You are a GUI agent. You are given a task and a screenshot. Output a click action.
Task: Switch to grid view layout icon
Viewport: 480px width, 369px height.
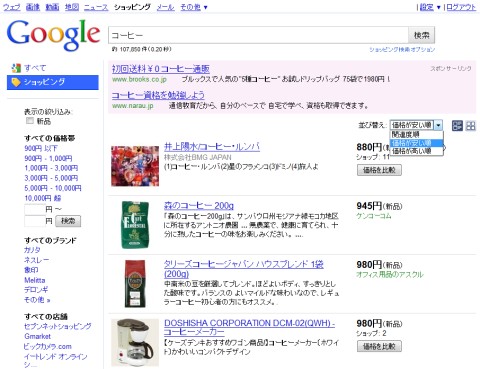471,126
